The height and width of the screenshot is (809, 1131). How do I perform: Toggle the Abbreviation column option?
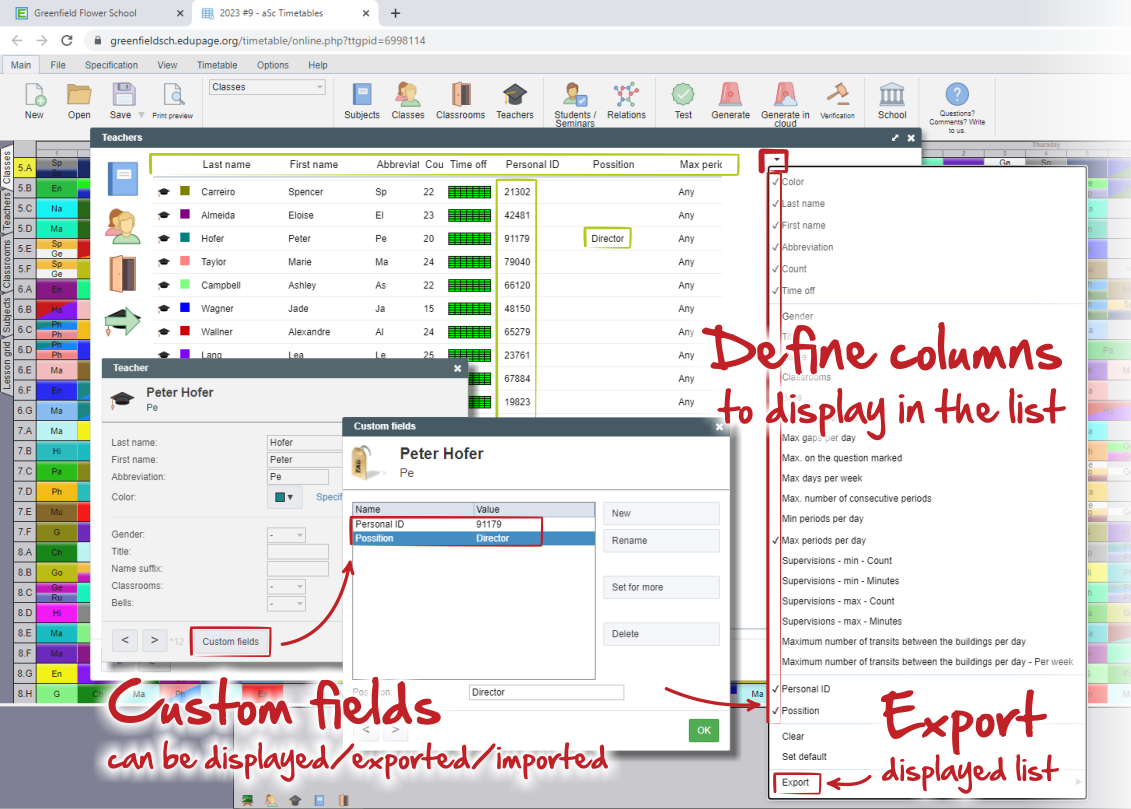[x=807, y=247]
